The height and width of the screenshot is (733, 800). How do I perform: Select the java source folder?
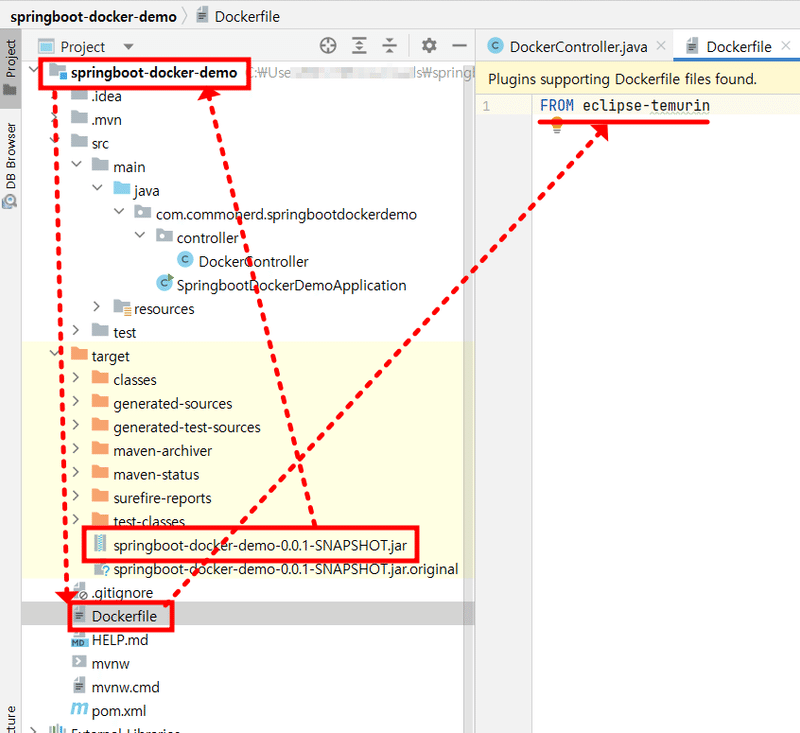(146, 191)
